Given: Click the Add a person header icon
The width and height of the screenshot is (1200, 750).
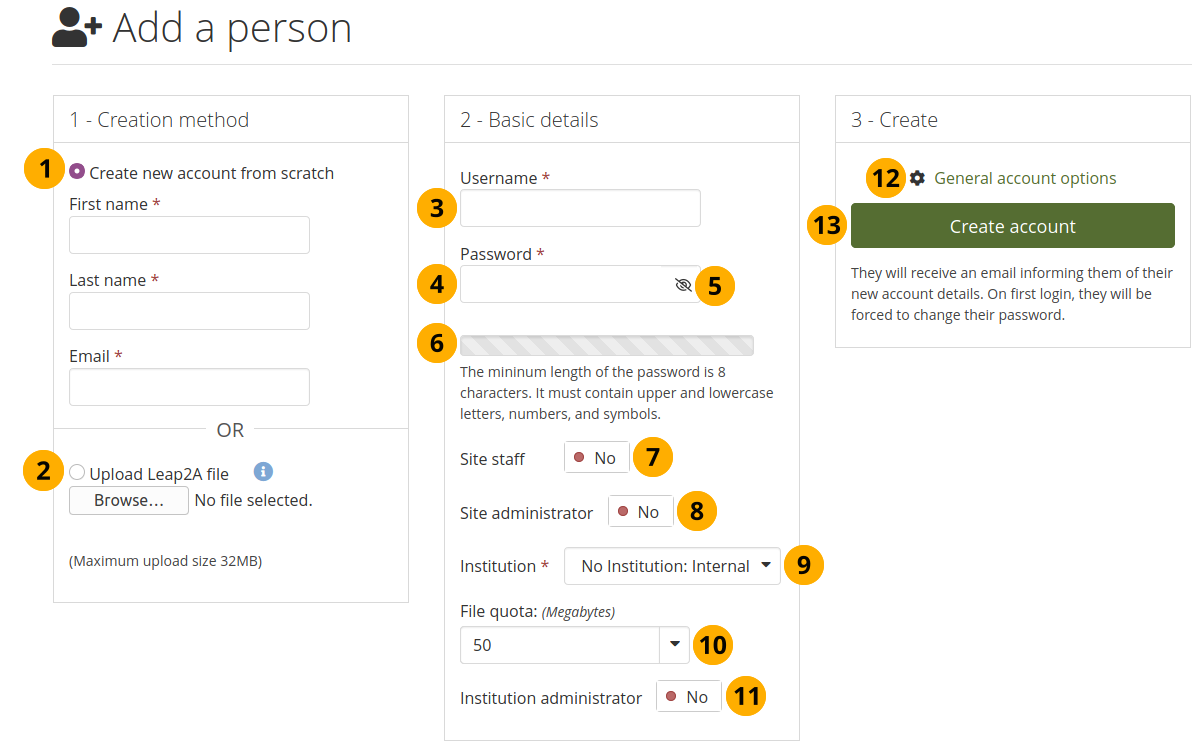Looking at the screenshot, I should tap(77, 30).
